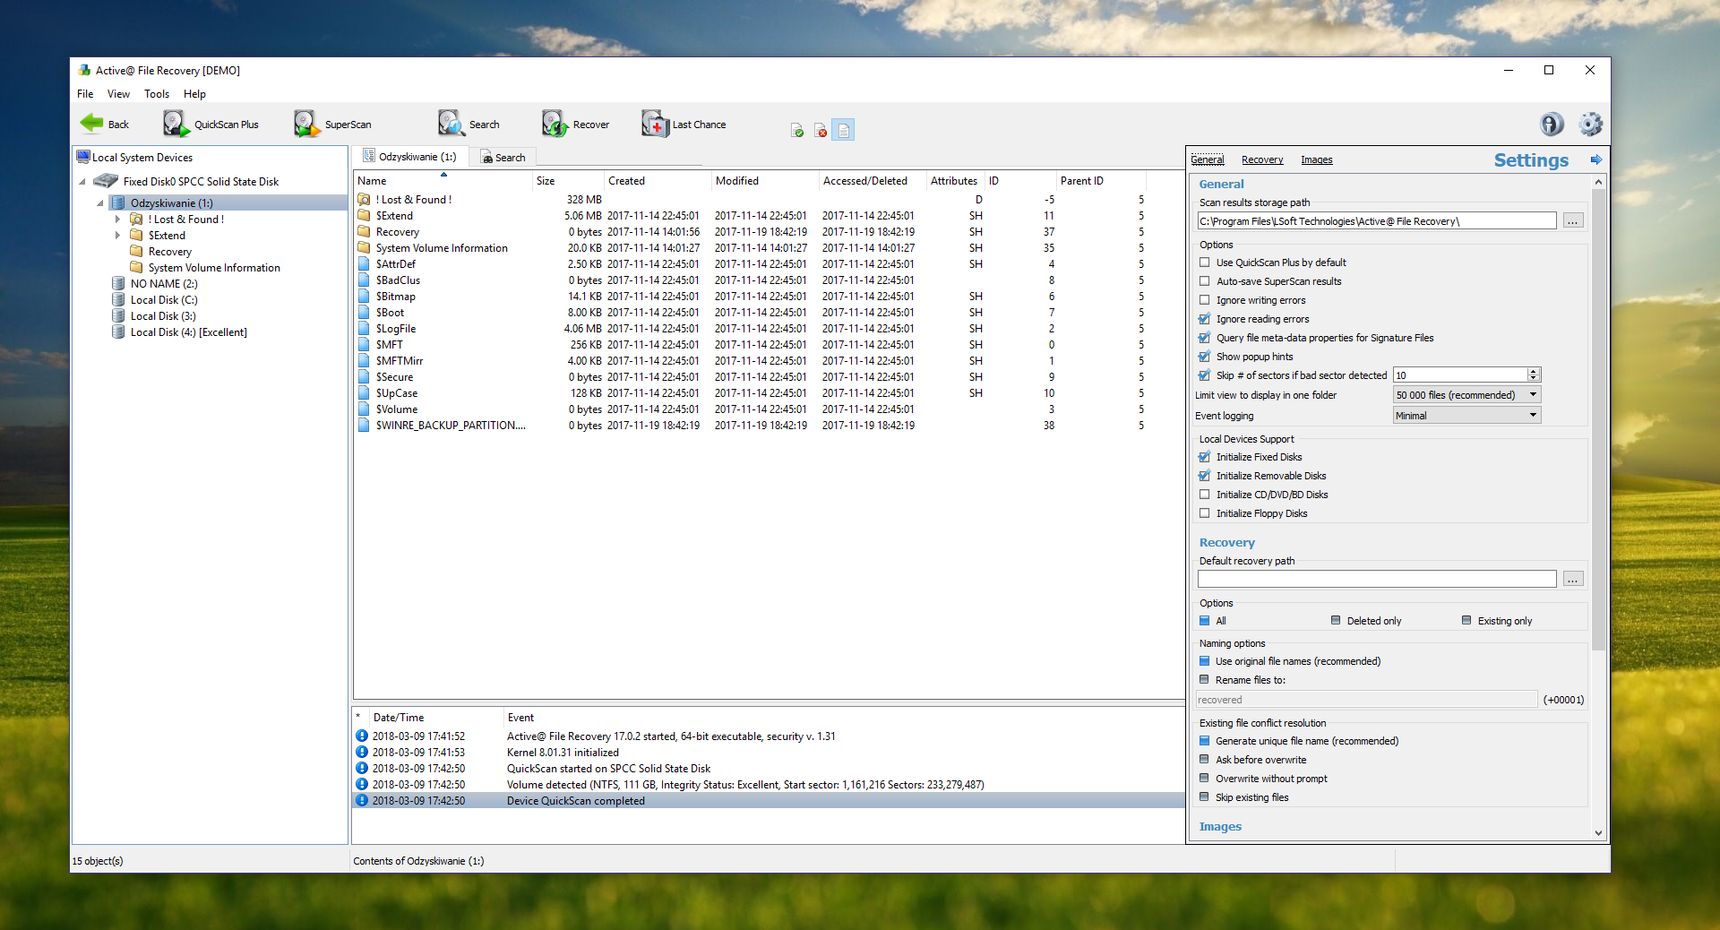Toggle Show popup hints checkbox

1205,357
